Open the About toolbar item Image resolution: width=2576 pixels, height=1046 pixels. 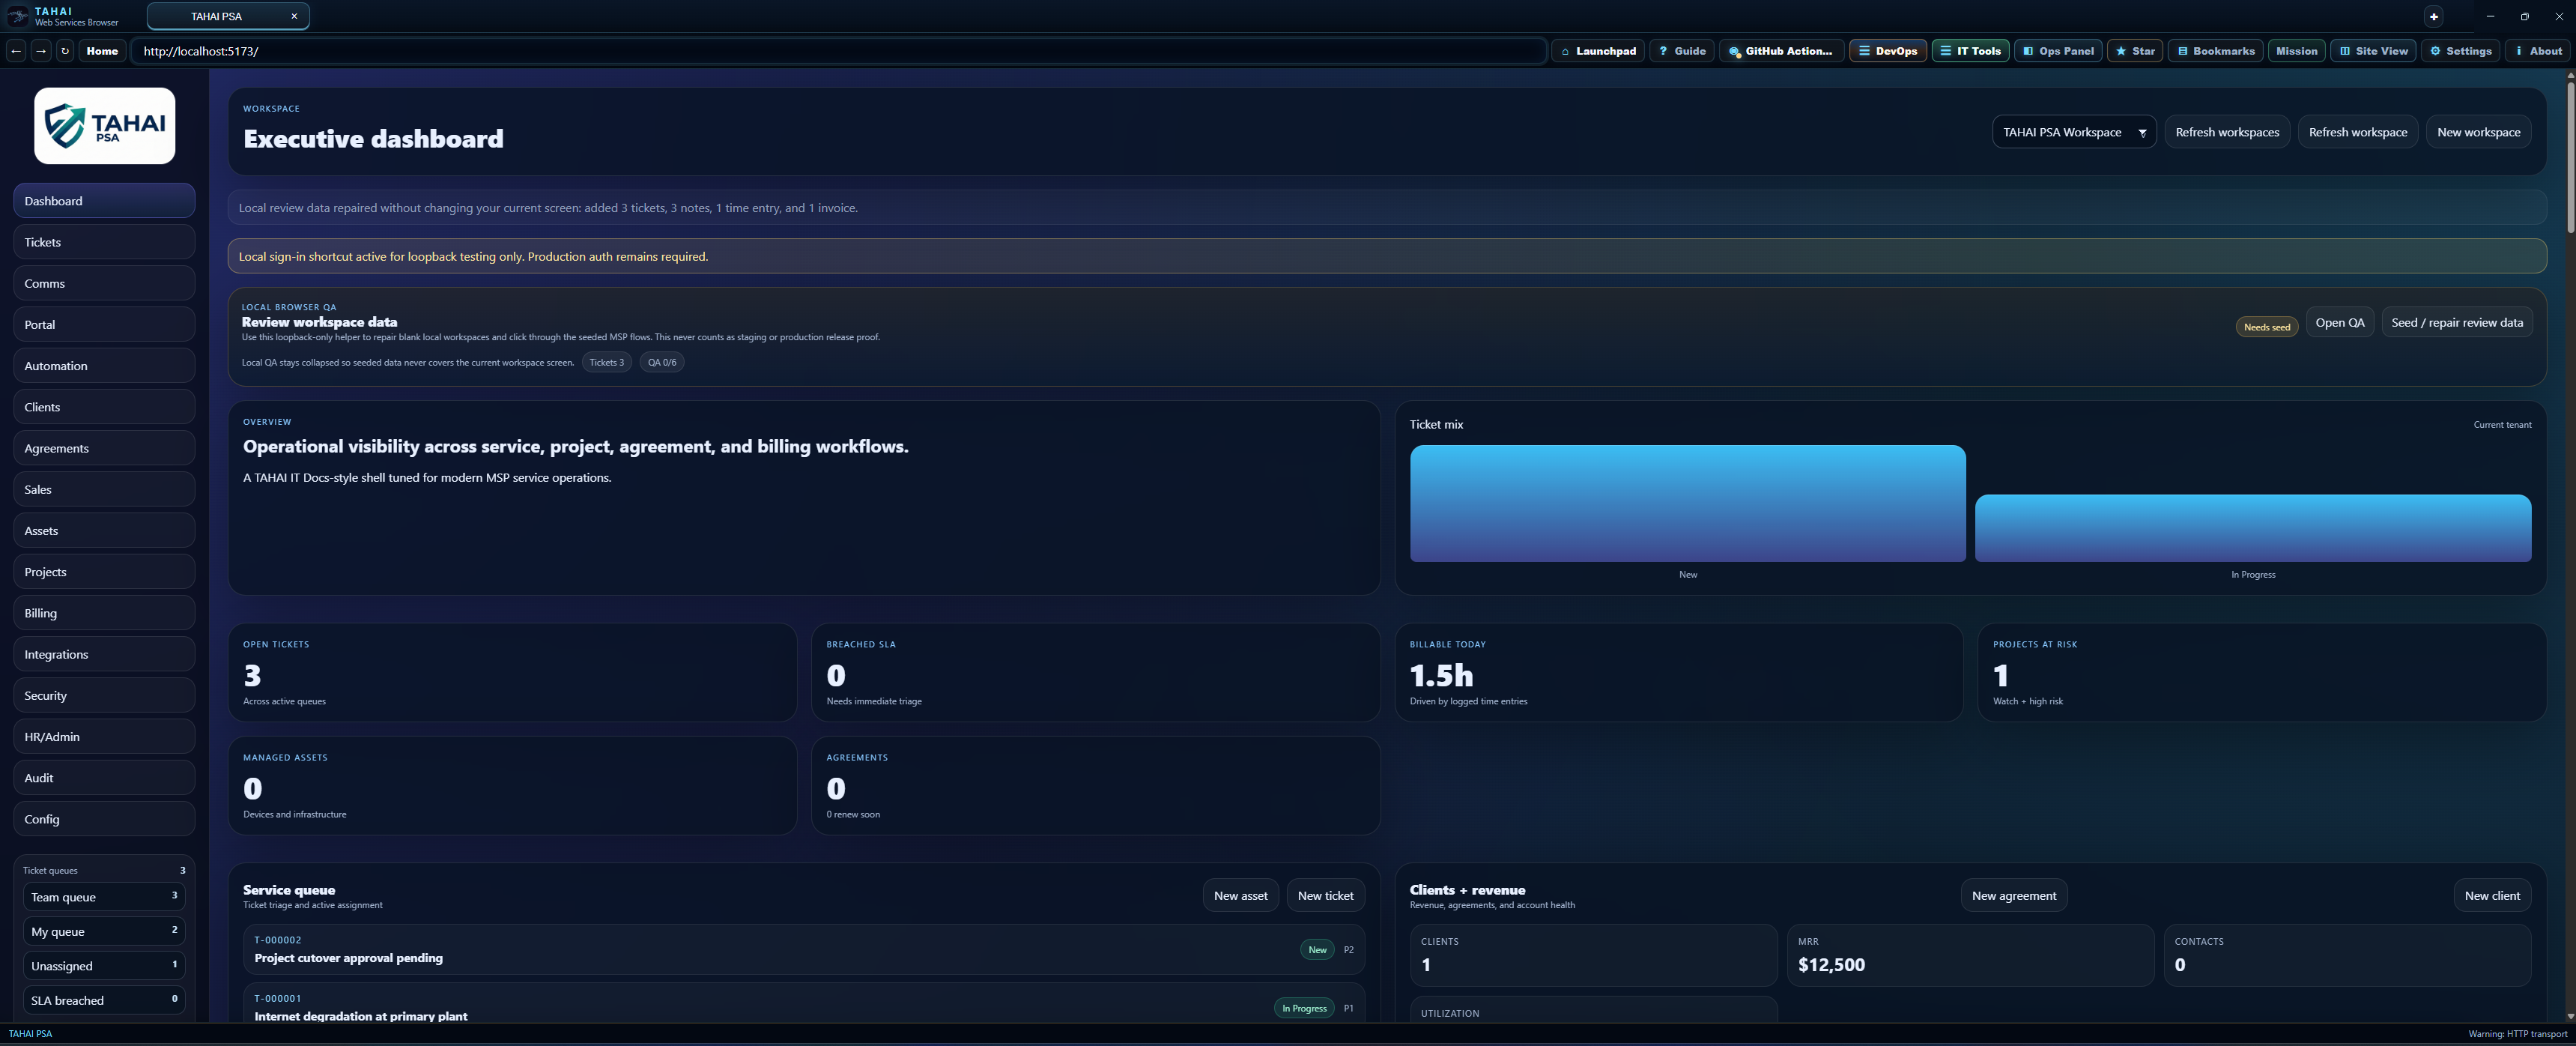2538,51
